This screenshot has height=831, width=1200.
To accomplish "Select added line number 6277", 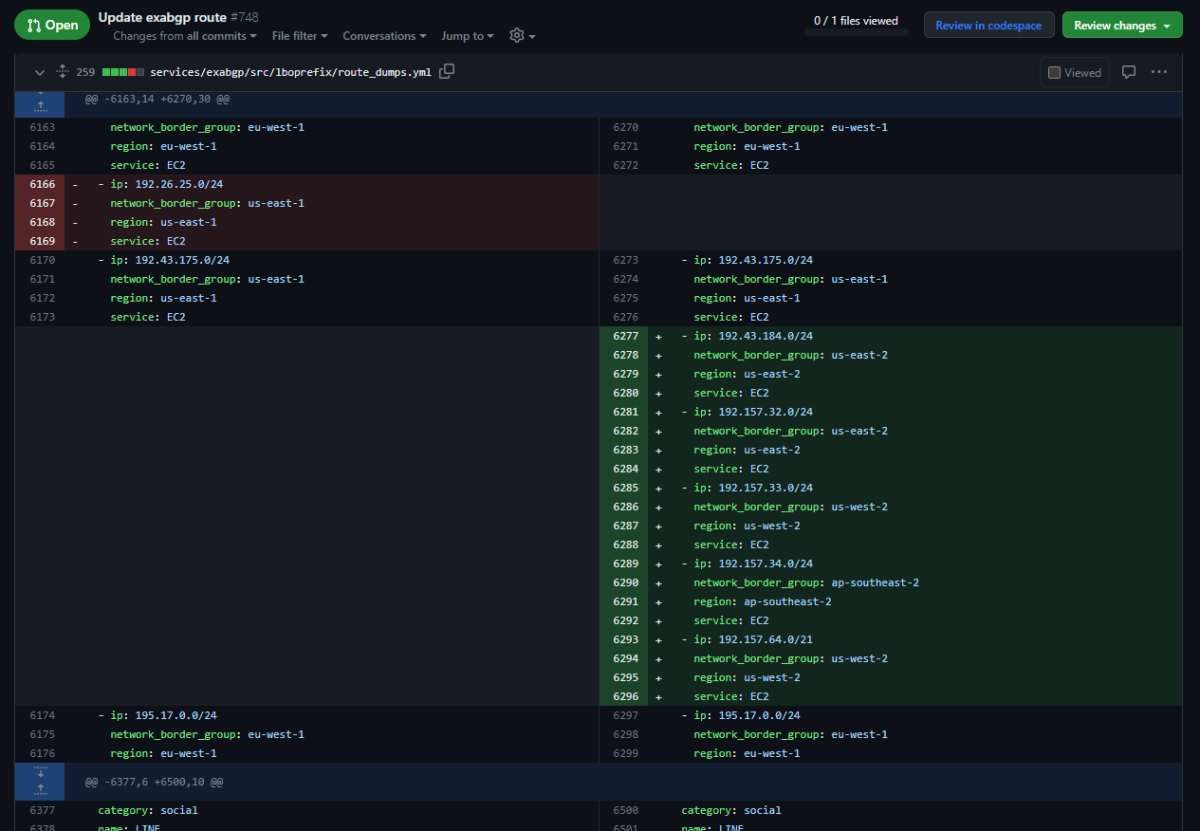I will pos(624,336).
